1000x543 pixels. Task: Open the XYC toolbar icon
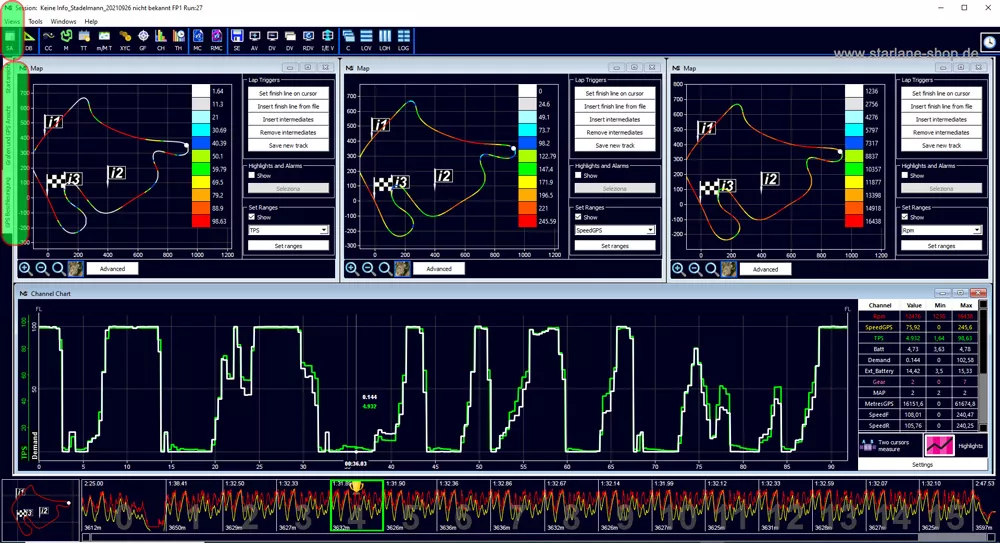(125, 40)
